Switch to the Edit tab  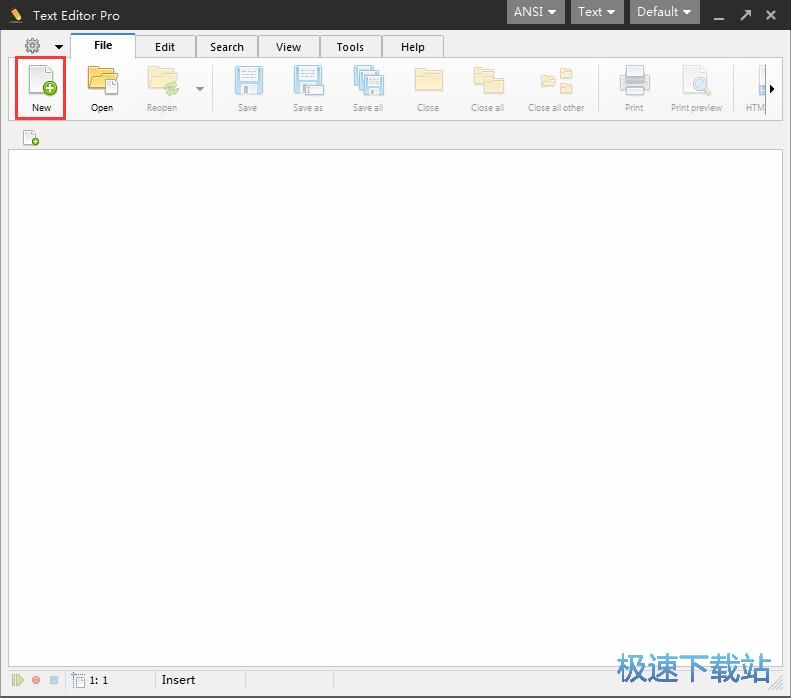(x=165, y=47)
